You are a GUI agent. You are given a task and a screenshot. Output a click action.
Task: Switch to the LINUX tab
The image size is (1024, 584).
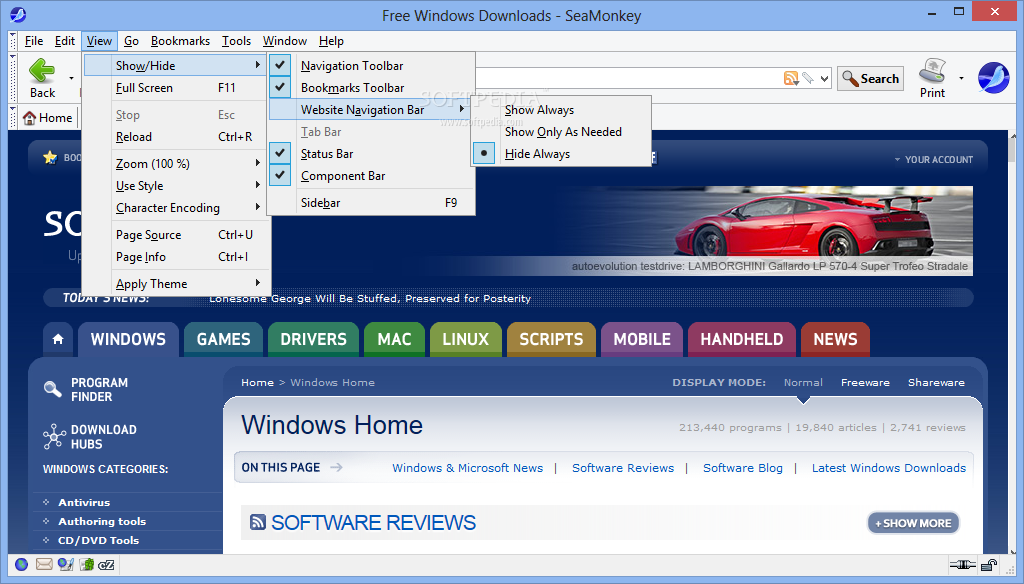coord(465,339)
